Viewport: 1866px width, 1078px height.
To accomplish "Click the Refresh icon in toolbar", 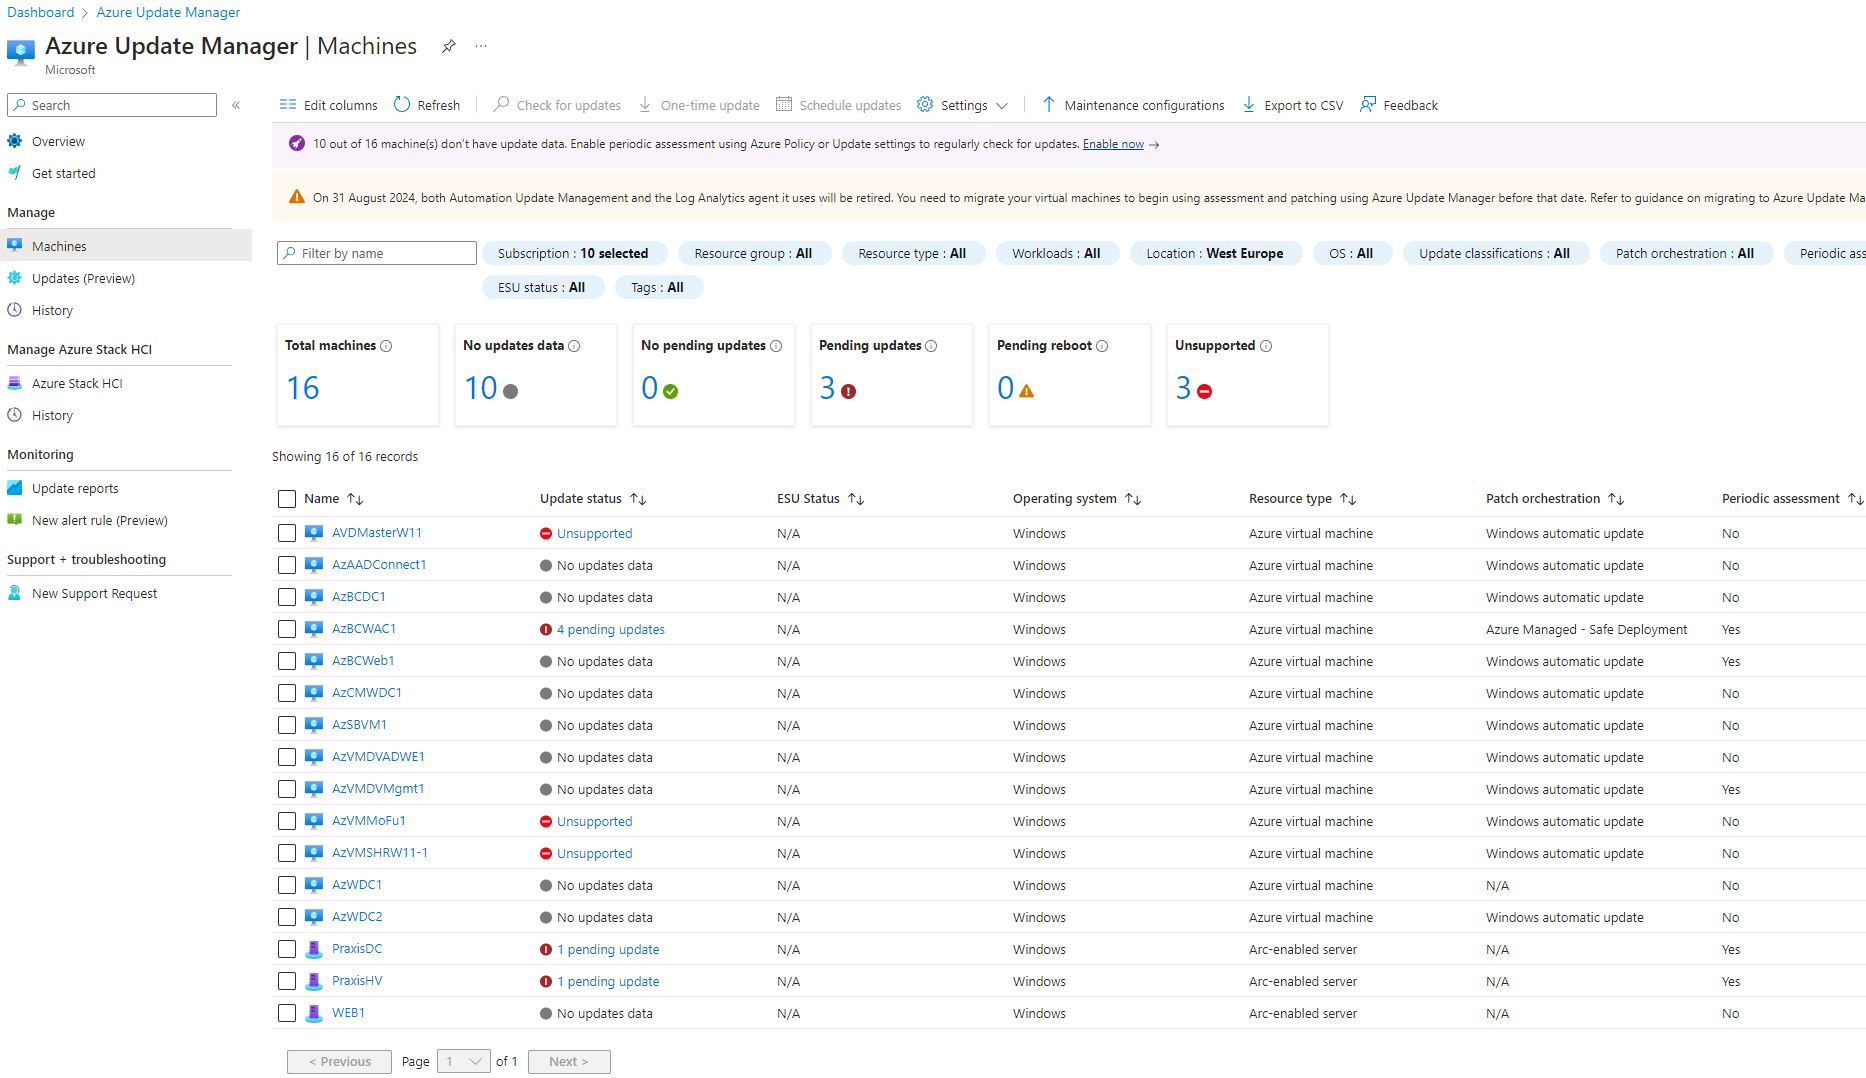I will [x=402, y=104].
